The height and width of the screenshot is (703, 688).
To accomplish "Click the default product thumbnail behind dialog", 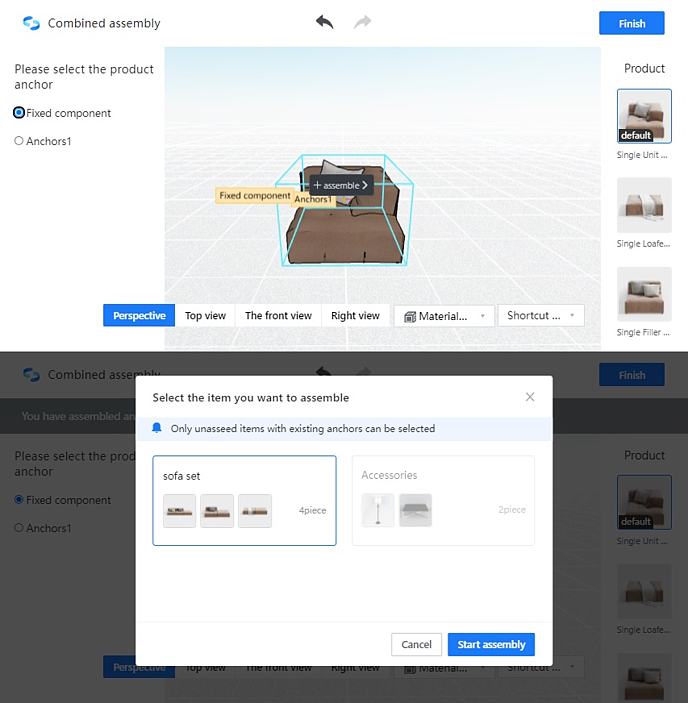I will [644, 502].
